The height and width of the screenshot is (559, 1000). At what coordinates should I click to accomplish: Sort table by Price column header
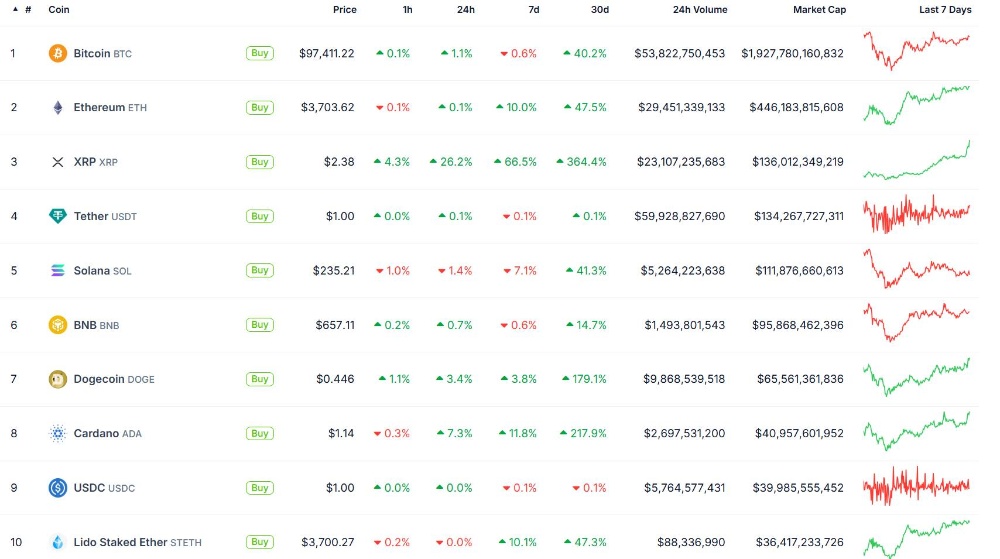[344, 10]
